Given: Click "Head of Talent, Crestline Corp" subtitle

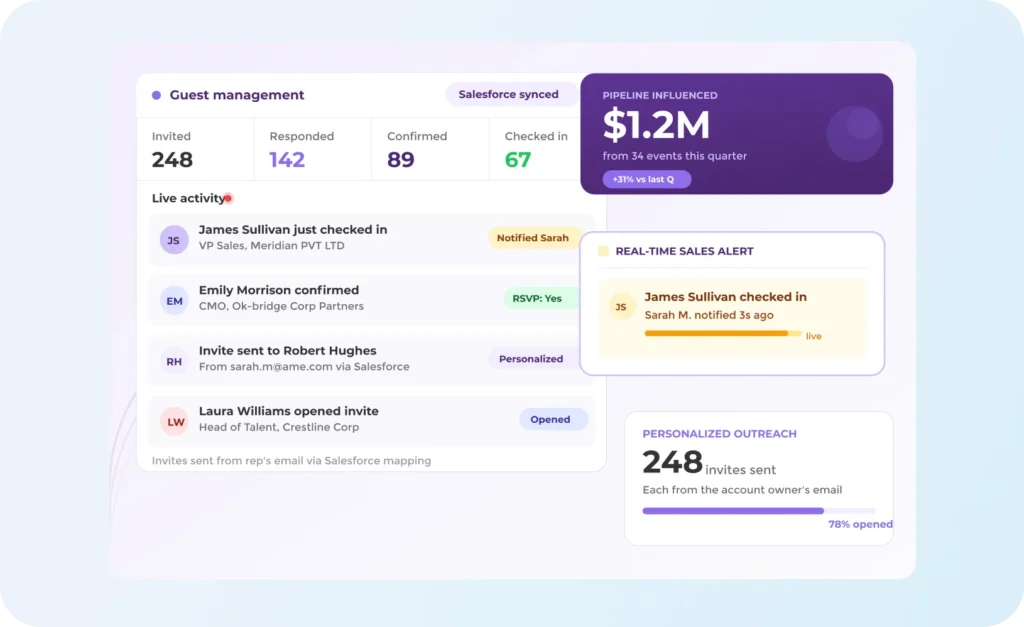Looking at the screenshot, I should tap(279, 427).
